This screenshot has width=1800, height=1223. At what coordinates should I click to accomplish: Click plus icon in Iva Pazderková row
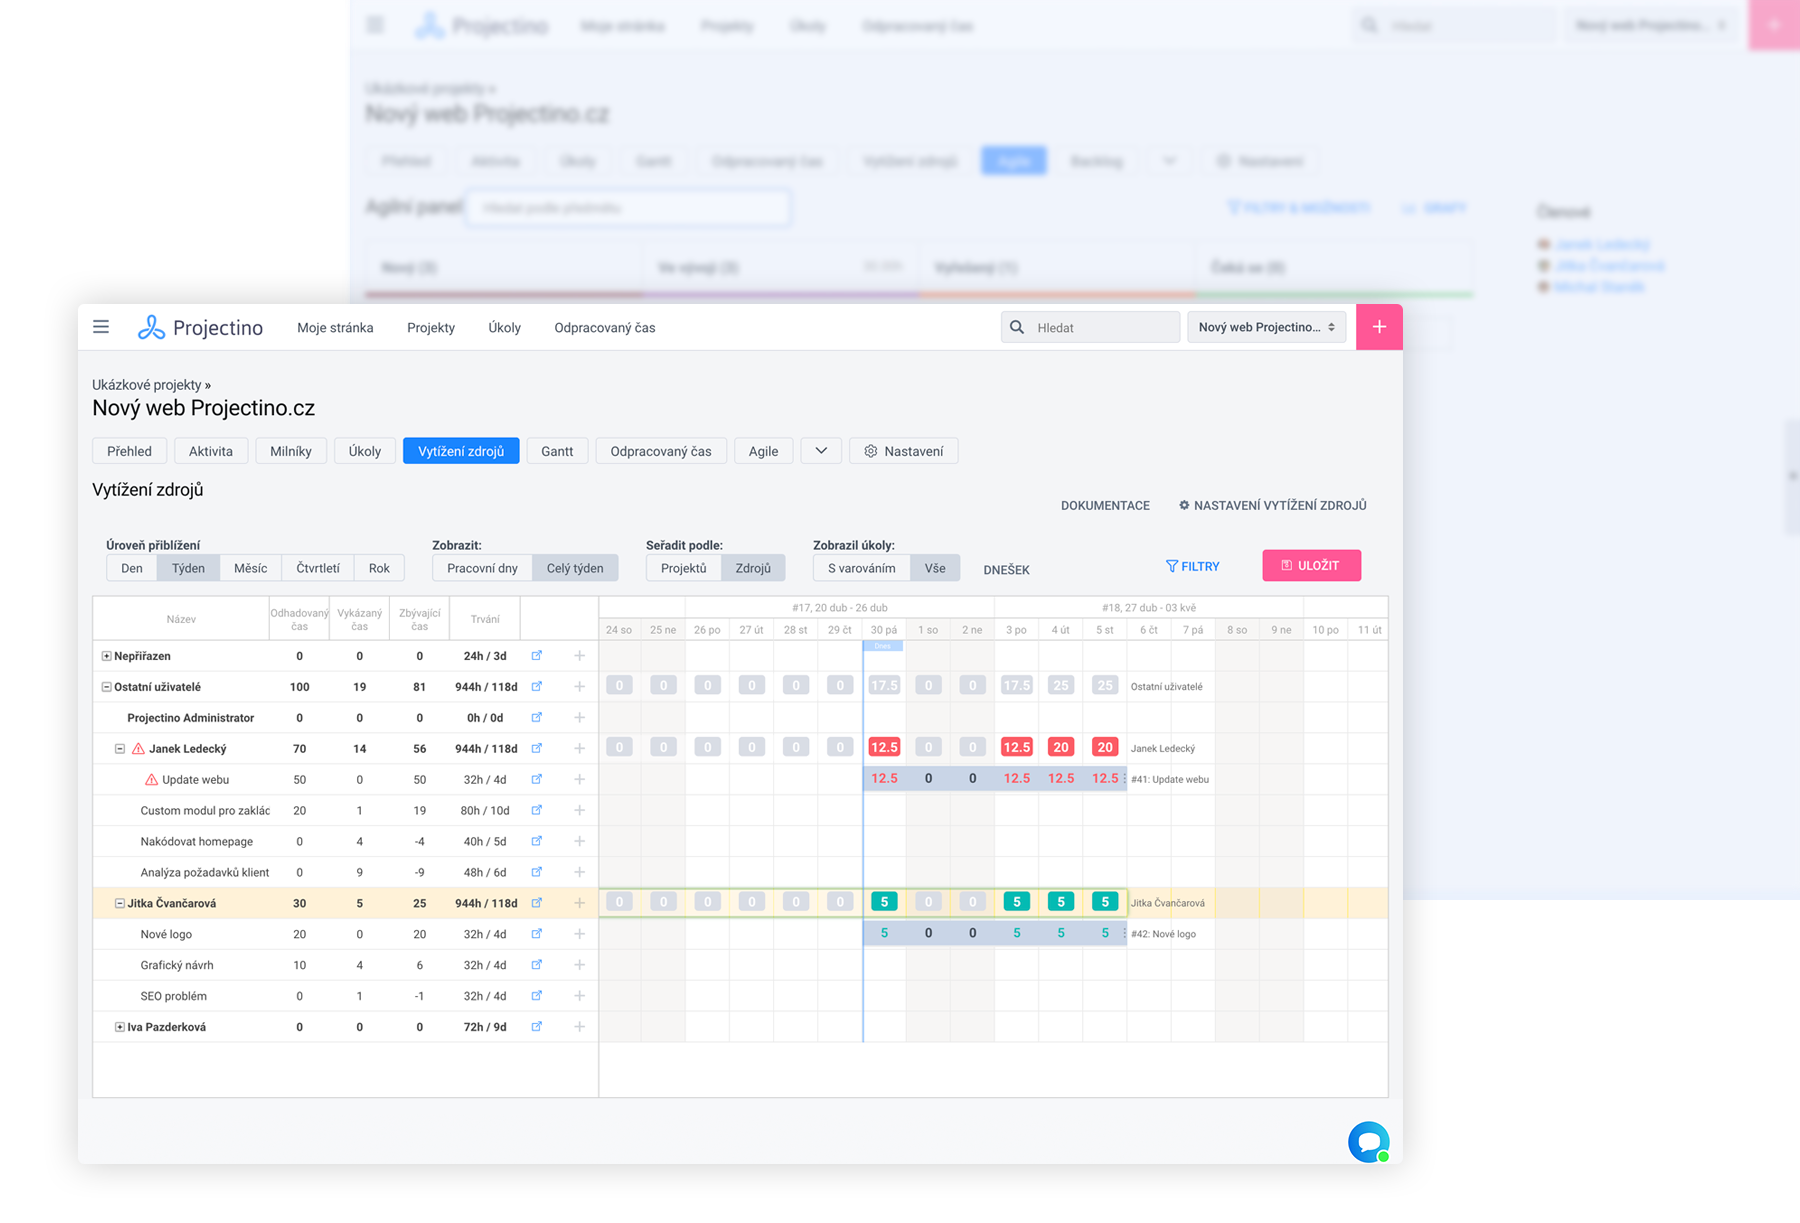pyautogui.click(x=579, y=1027)
